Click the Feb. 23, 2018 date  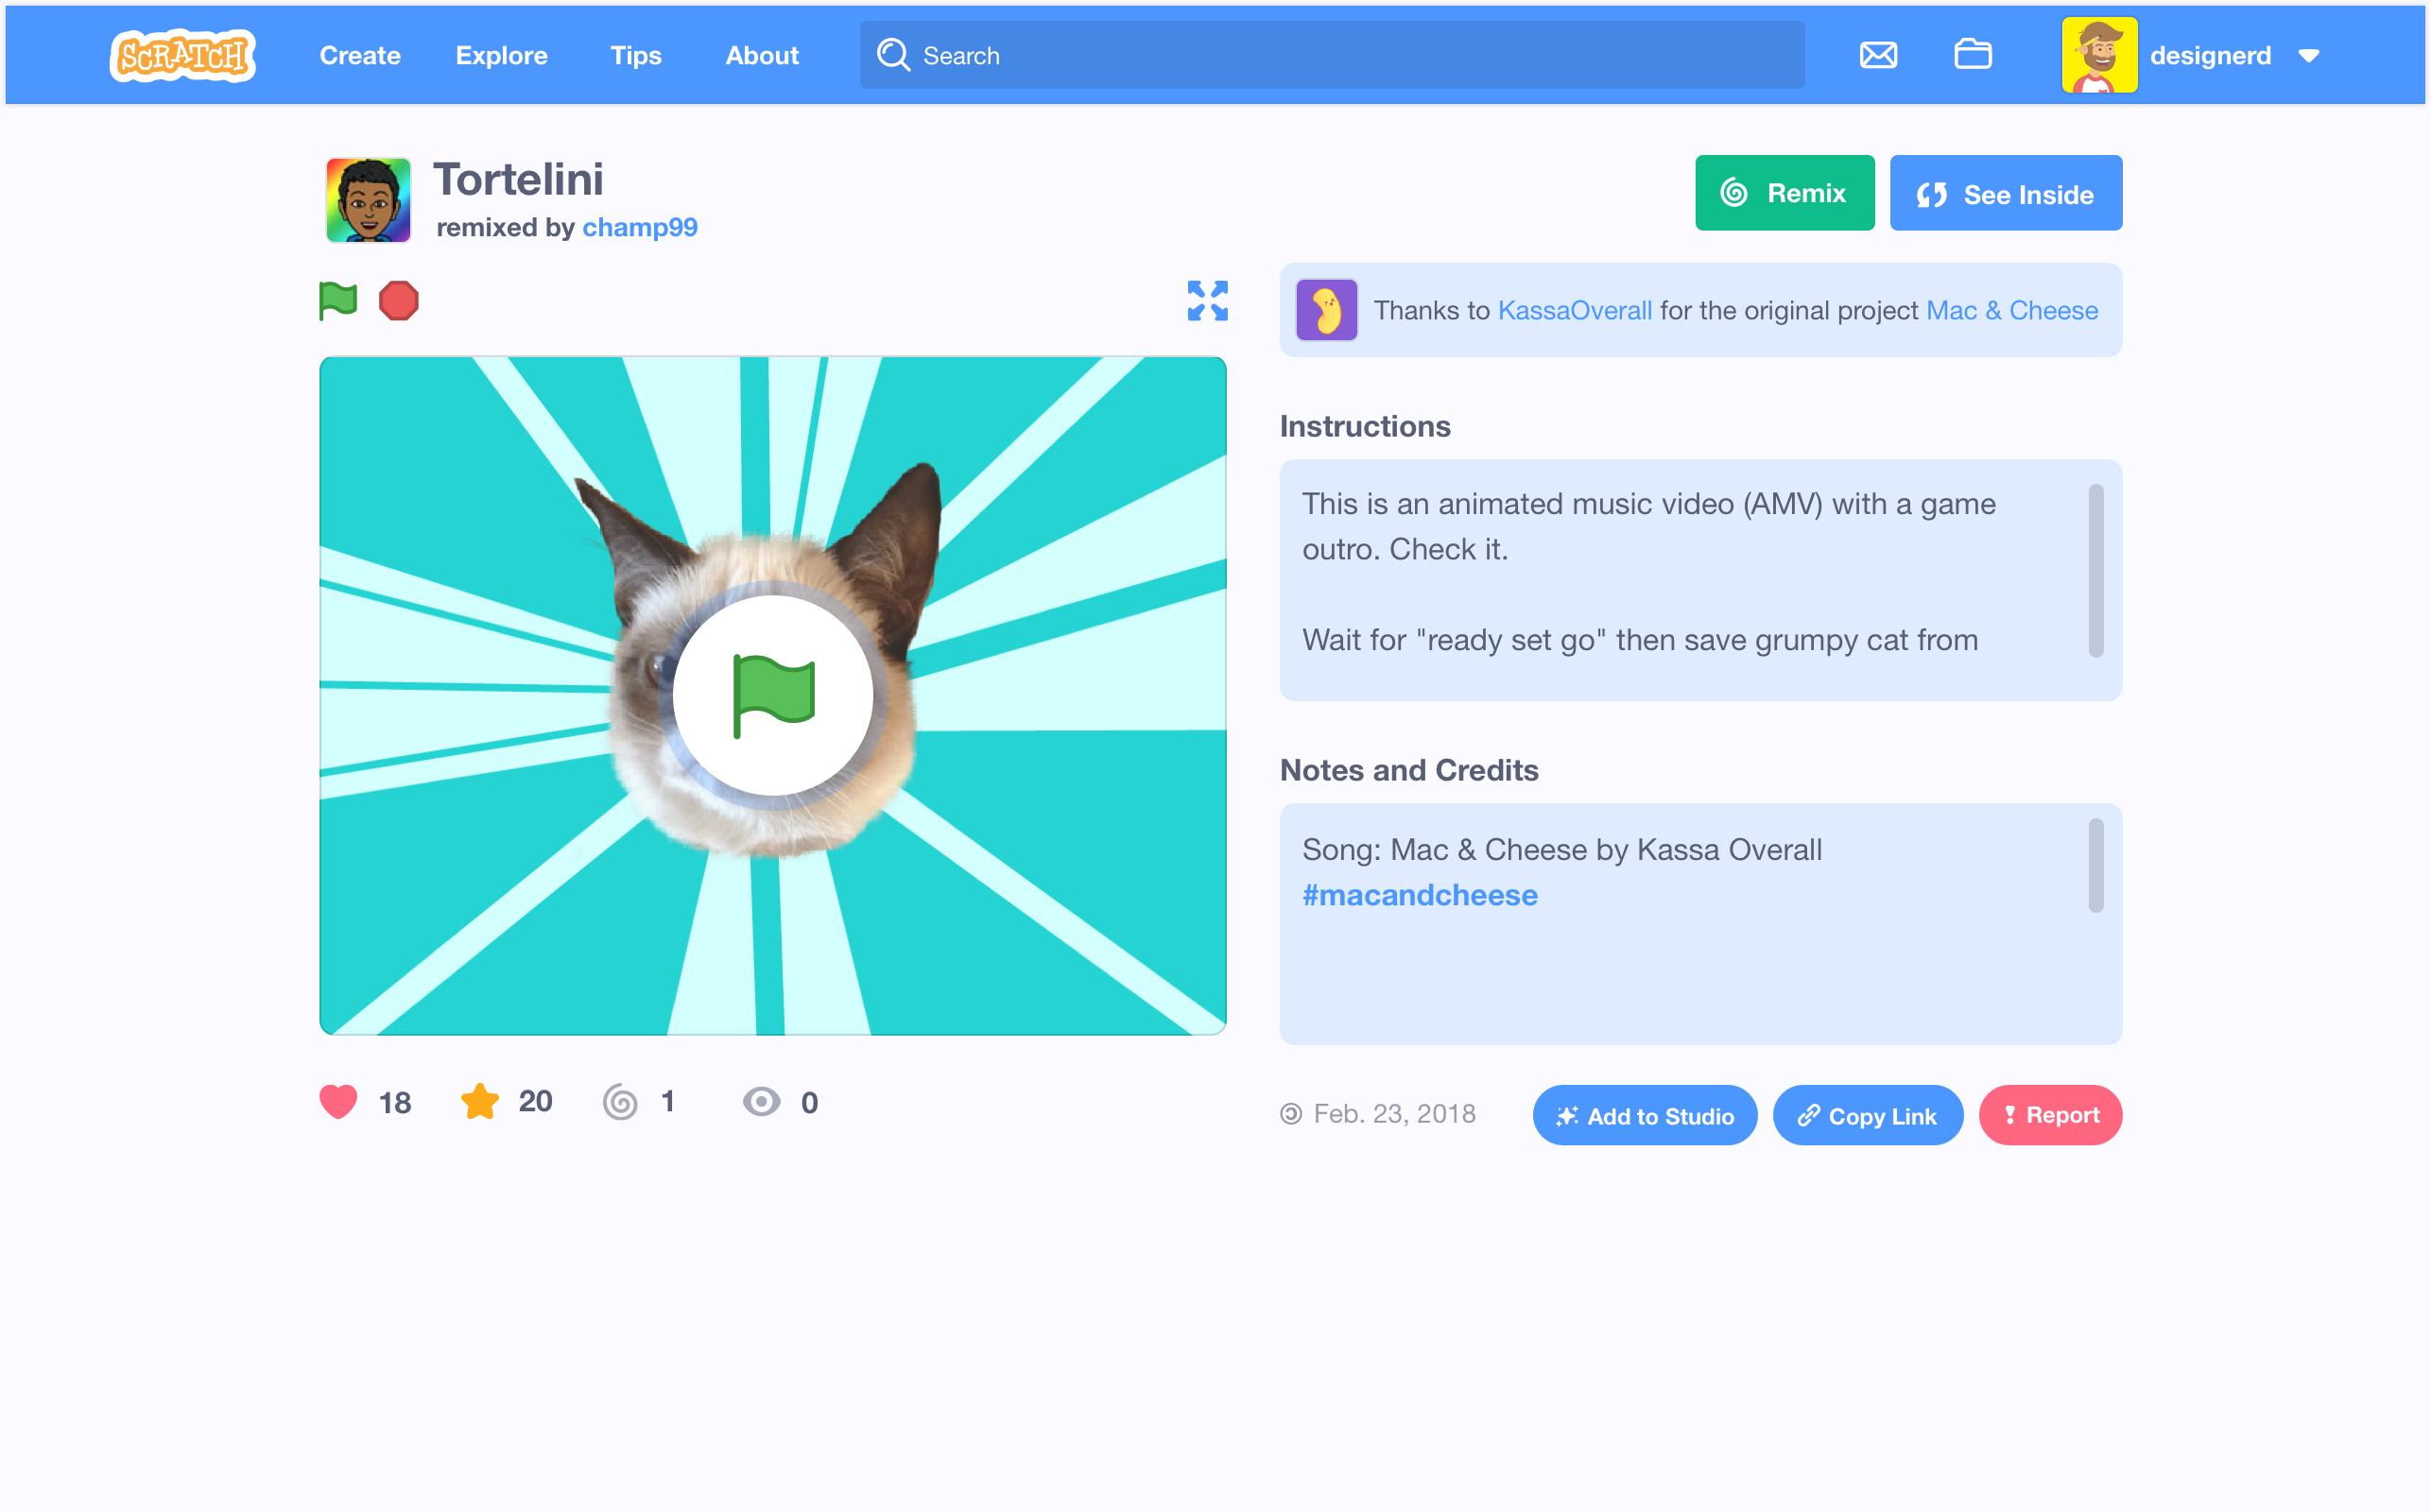coord(1394,1114)
